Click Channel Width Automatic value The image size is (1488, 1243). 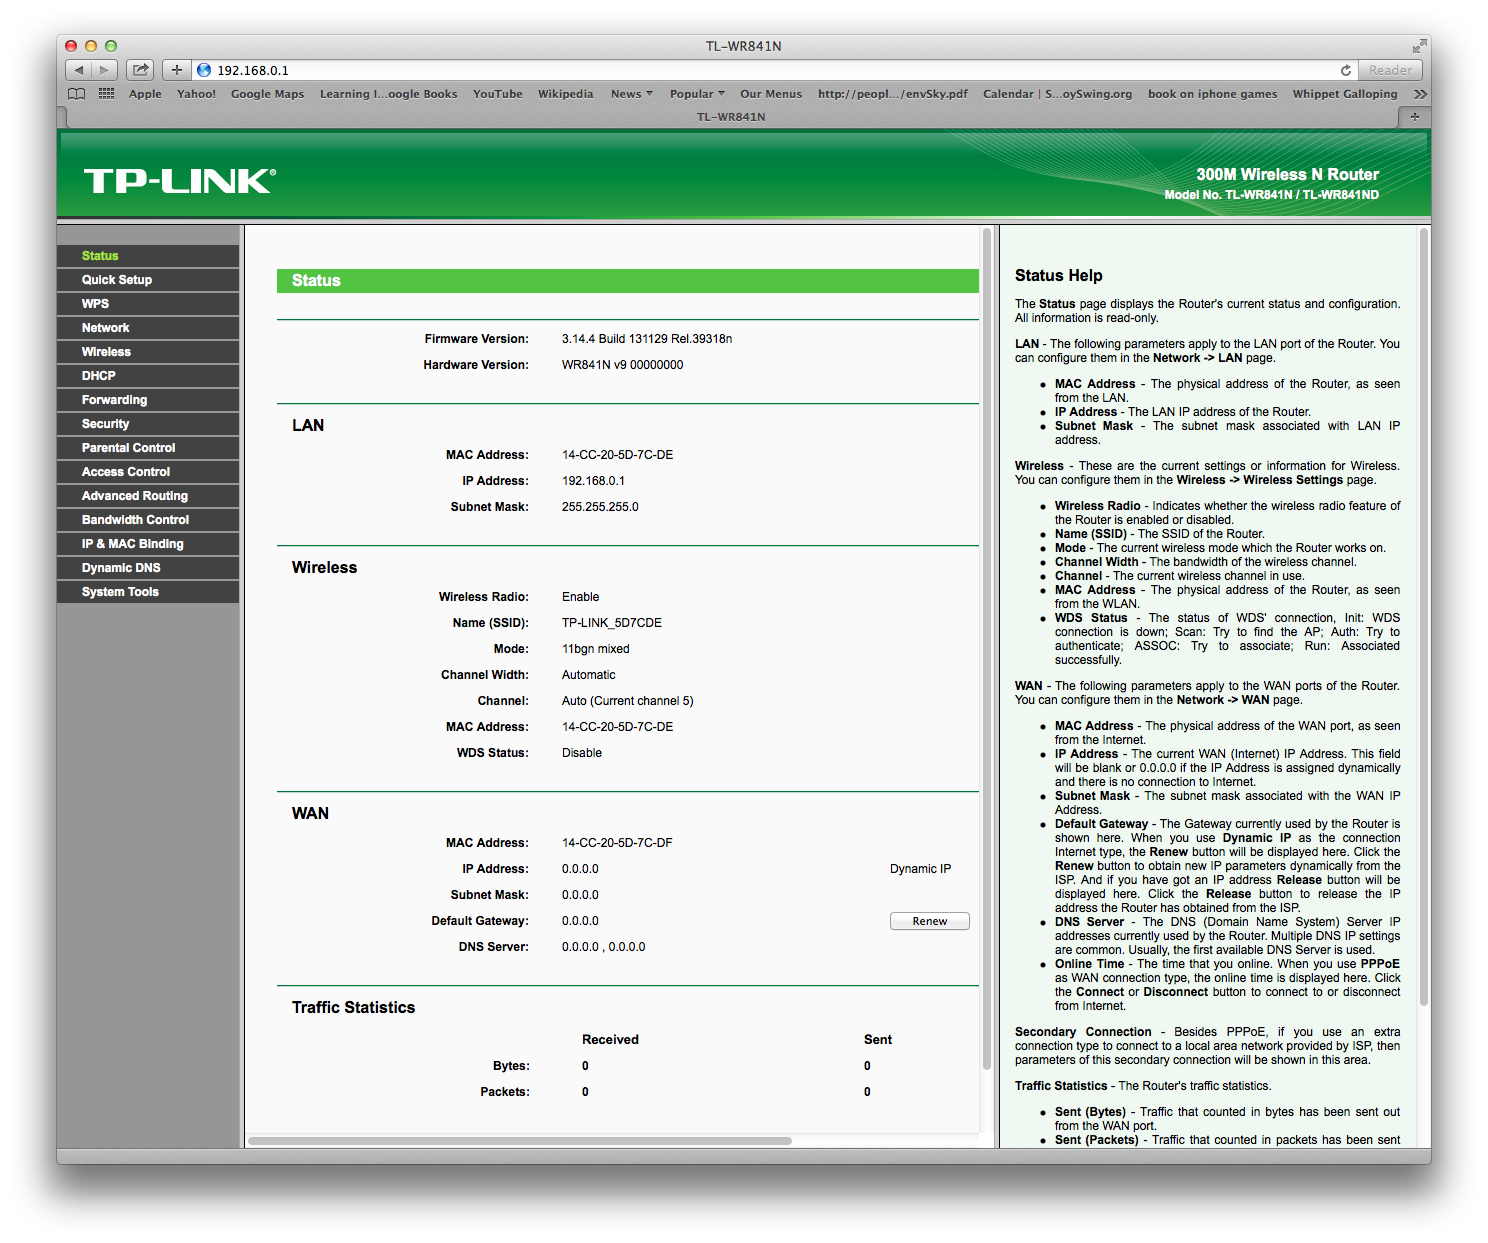pyautogui.click(x=588, y=675)
